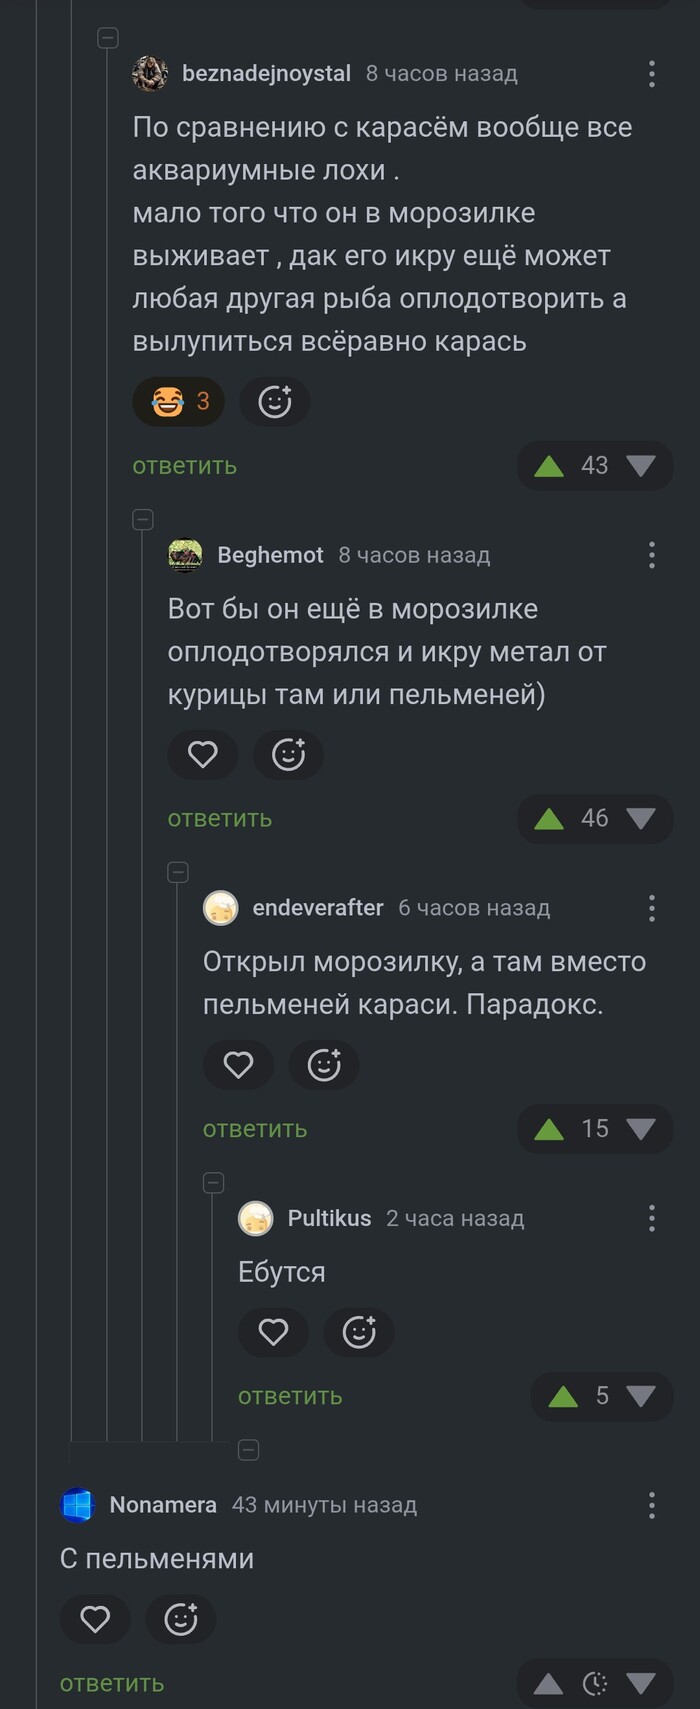Add emoji reaction to Pultikus's comment
The image size is (700, 1709).
point(359,1332)
